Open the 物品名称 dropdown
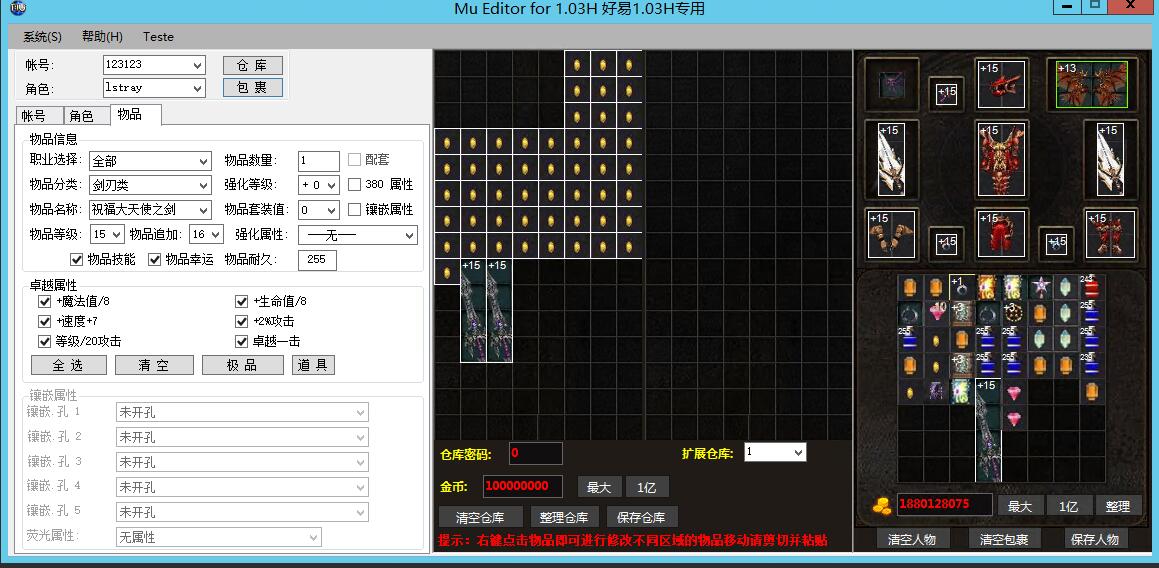The height and width of the screenshot is (568, 1159). pos(150,209)
